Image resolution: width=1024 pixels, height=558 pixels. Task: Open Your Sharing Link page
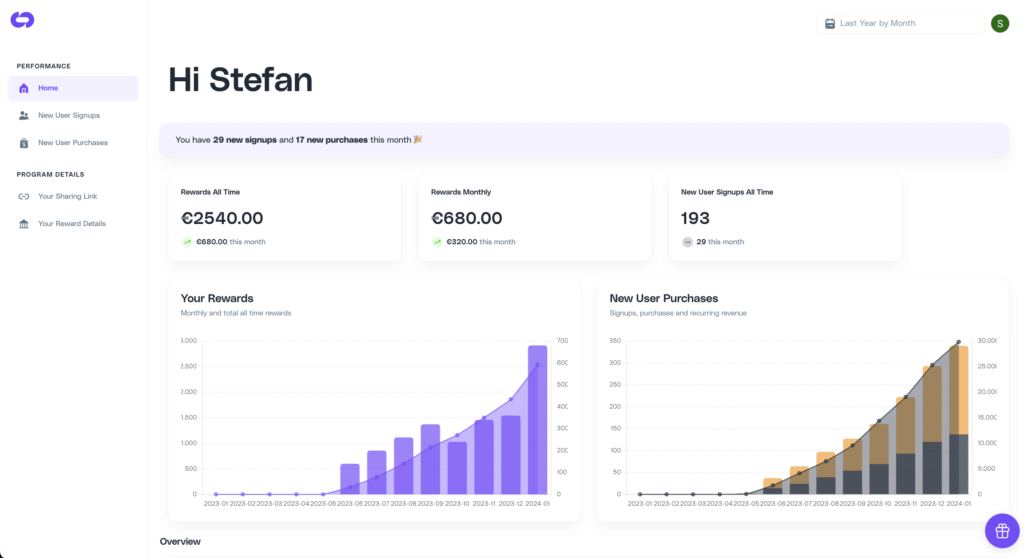(68, 197)
